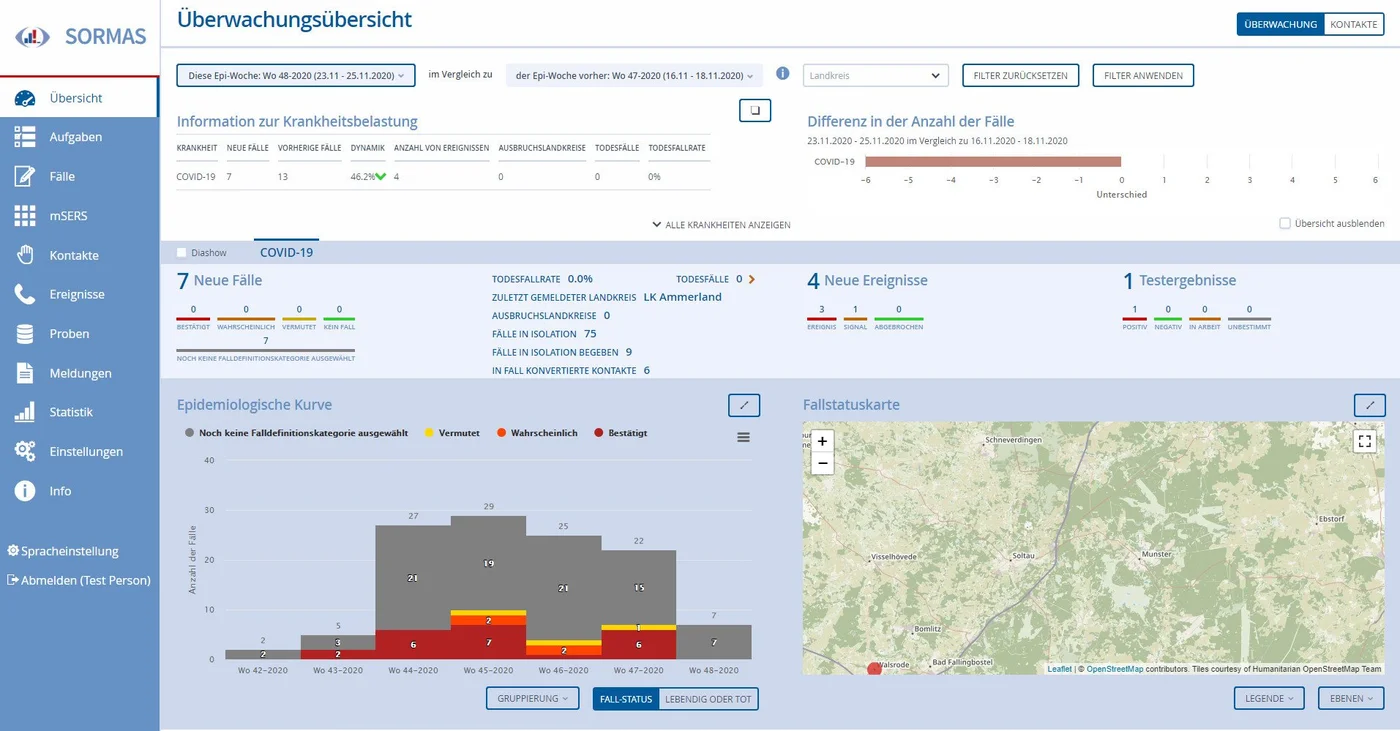Open Proben database icon
1400x731 pixels.
click(25, 334)
